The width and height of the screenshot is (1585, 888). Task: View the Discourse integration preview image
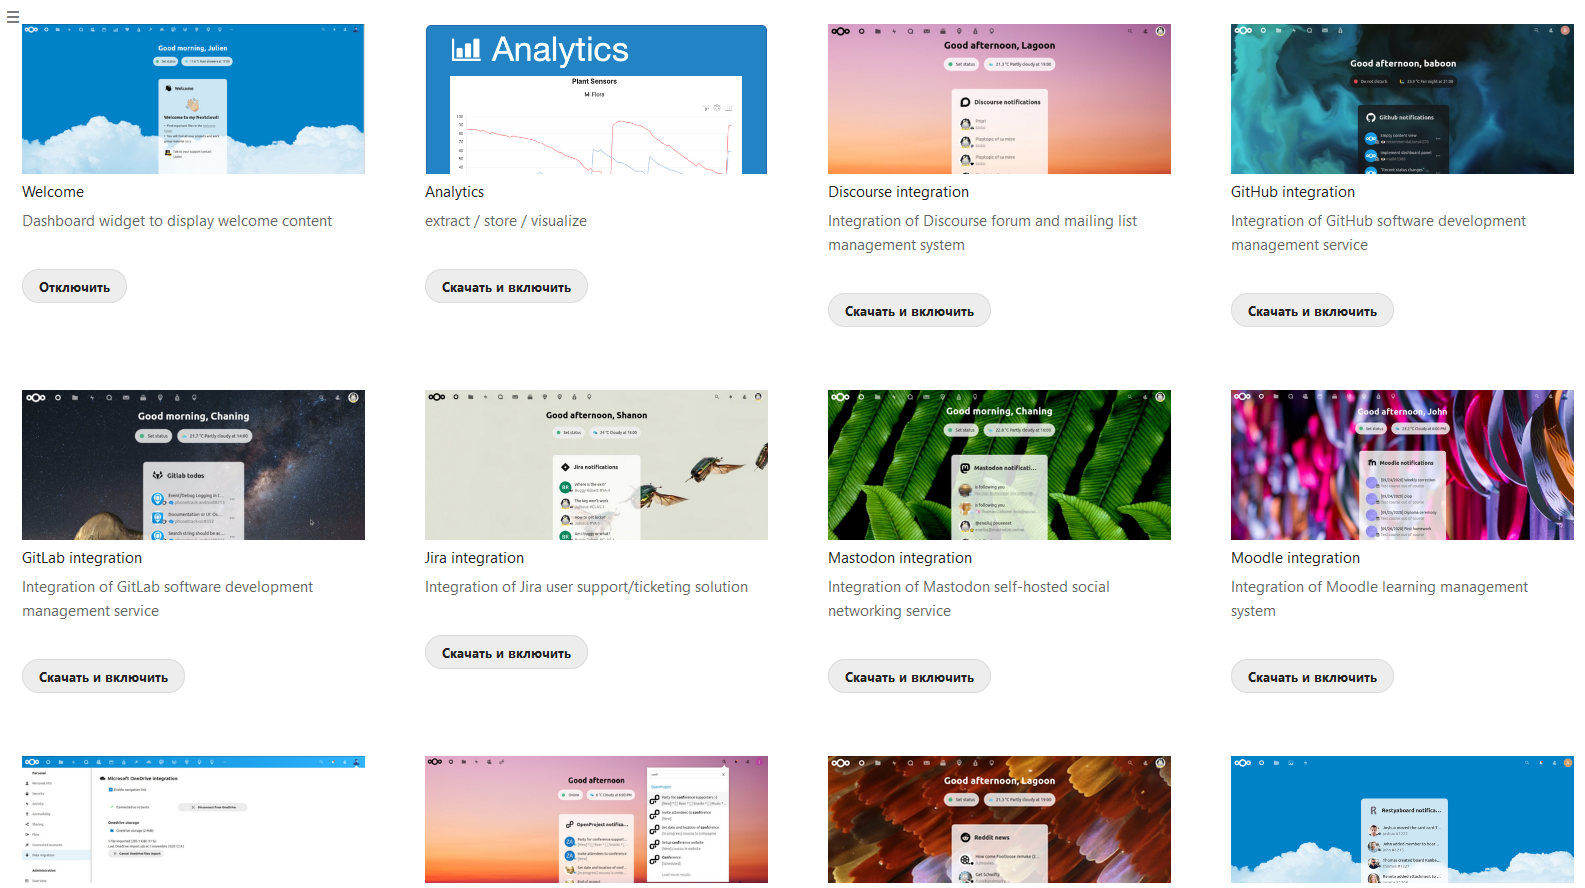coord(999,99)
